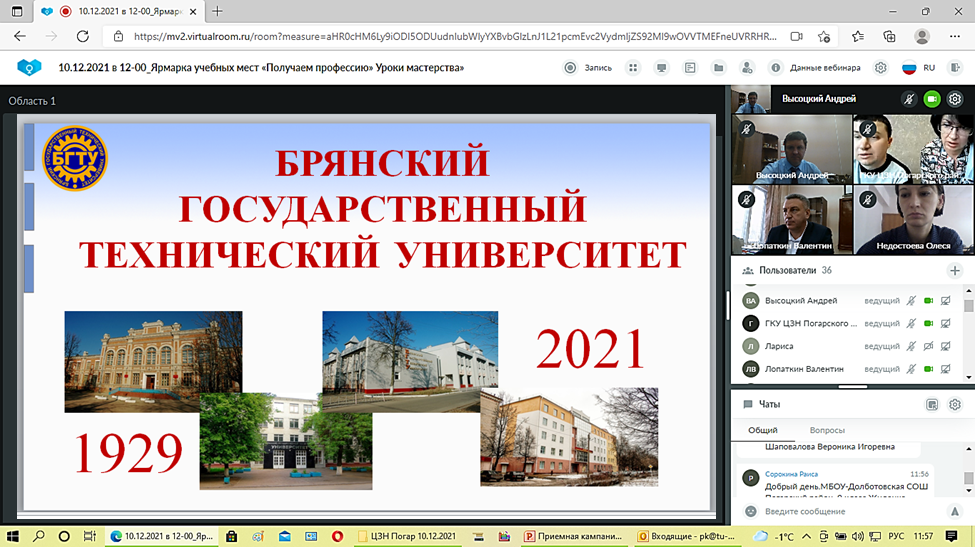
Task: Click РУС keyboard language in system tray
Action: [x=896, y=536]
